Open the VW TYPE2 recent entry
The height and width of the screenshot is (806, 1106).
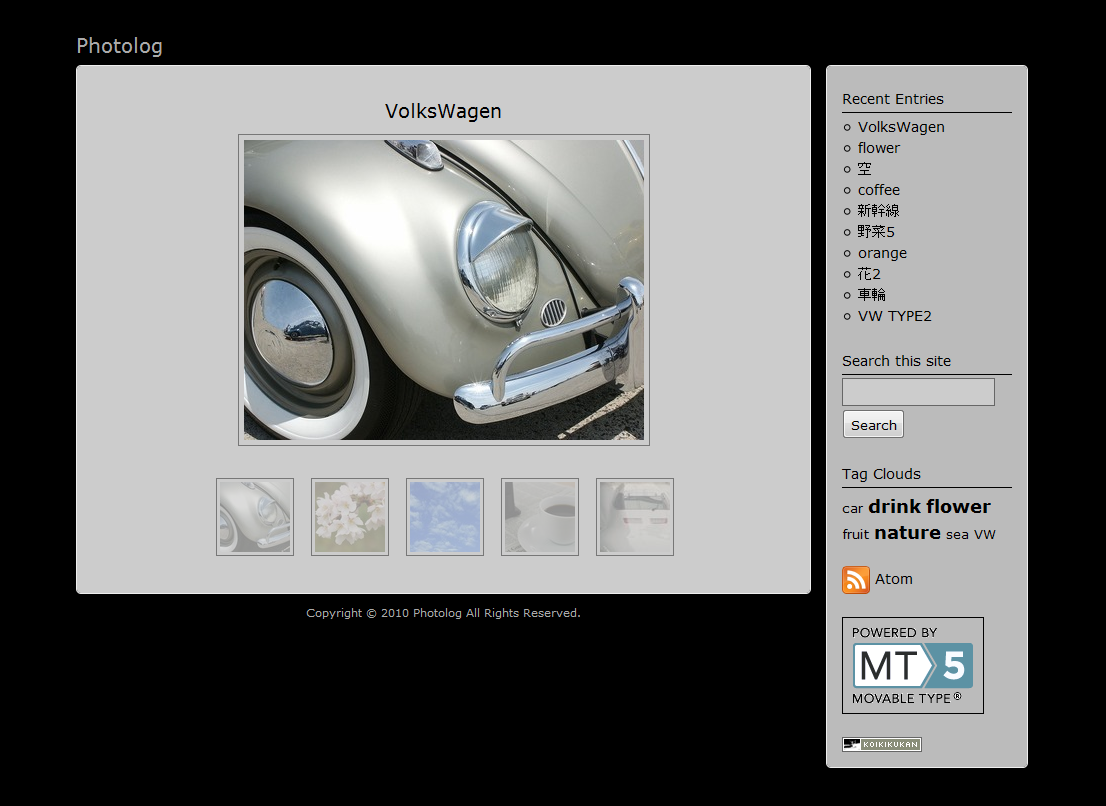tap(894, 316)
